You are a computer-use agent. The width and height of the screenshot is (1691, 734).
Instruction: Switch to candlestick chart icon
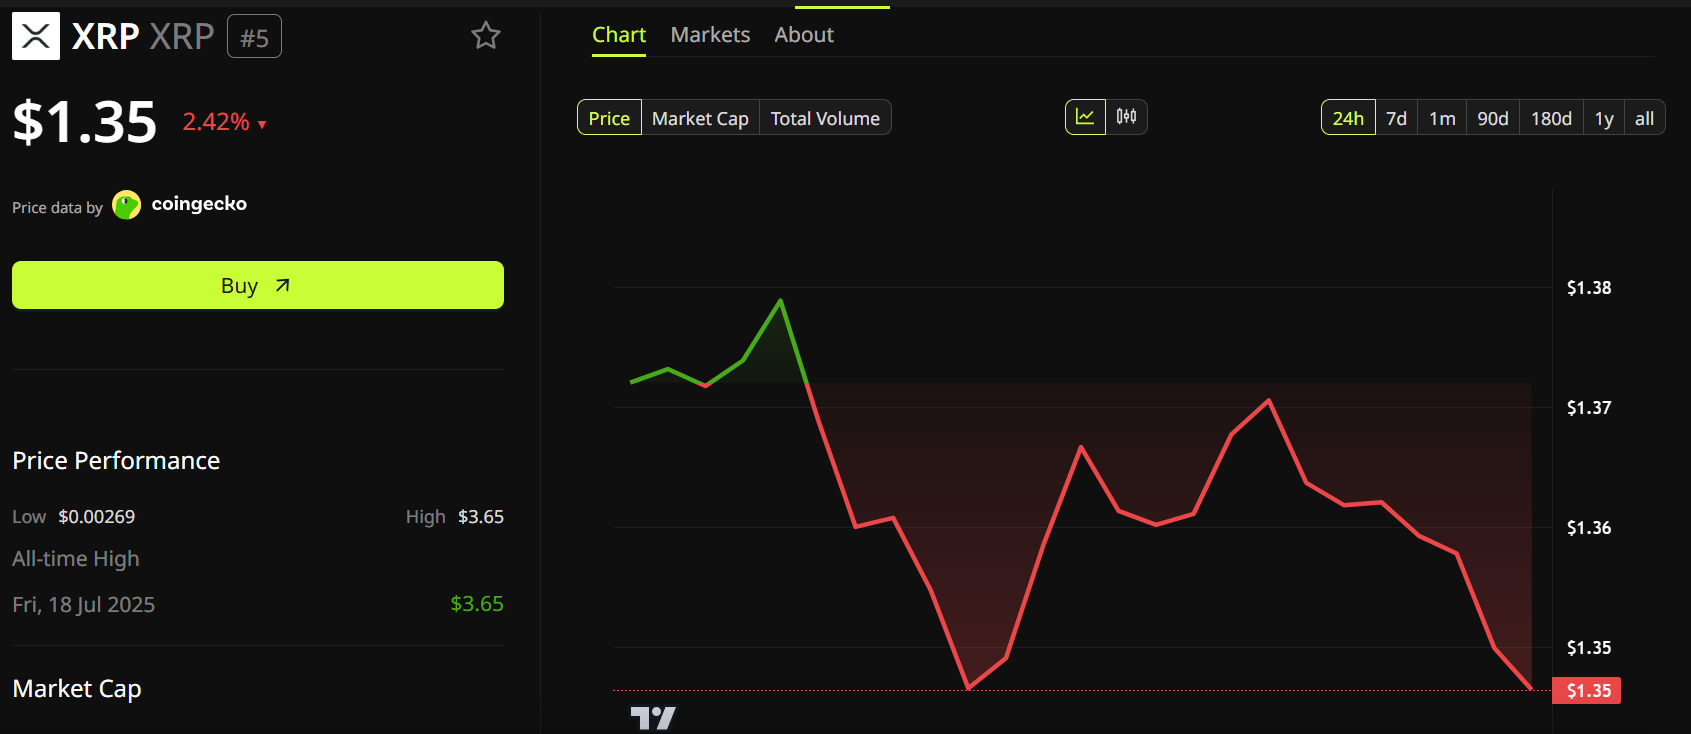1126,117
